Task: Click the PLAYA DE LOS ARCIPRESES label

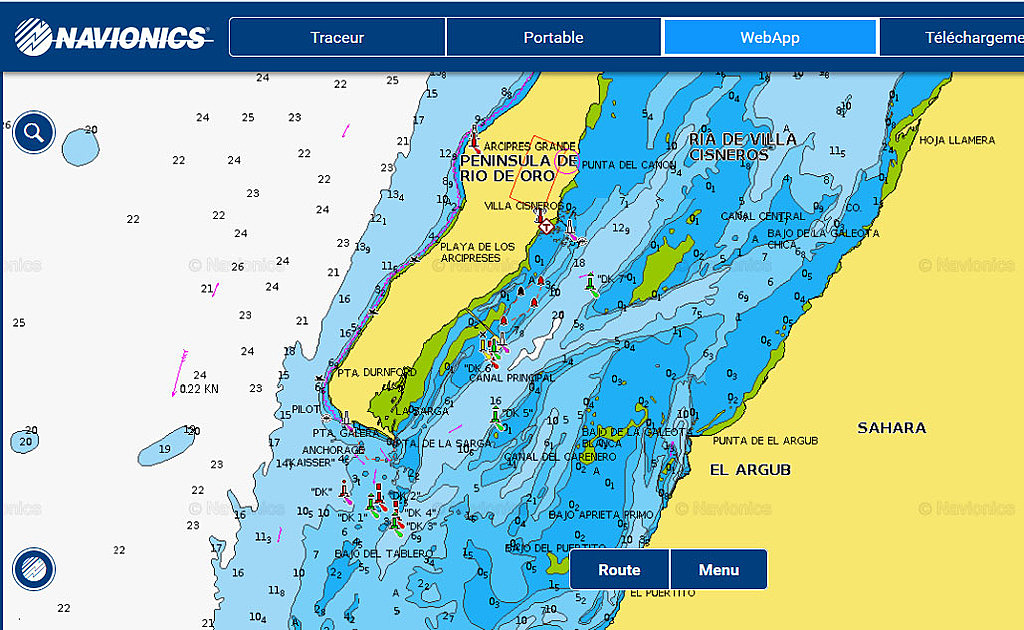Action: point(477,253)
